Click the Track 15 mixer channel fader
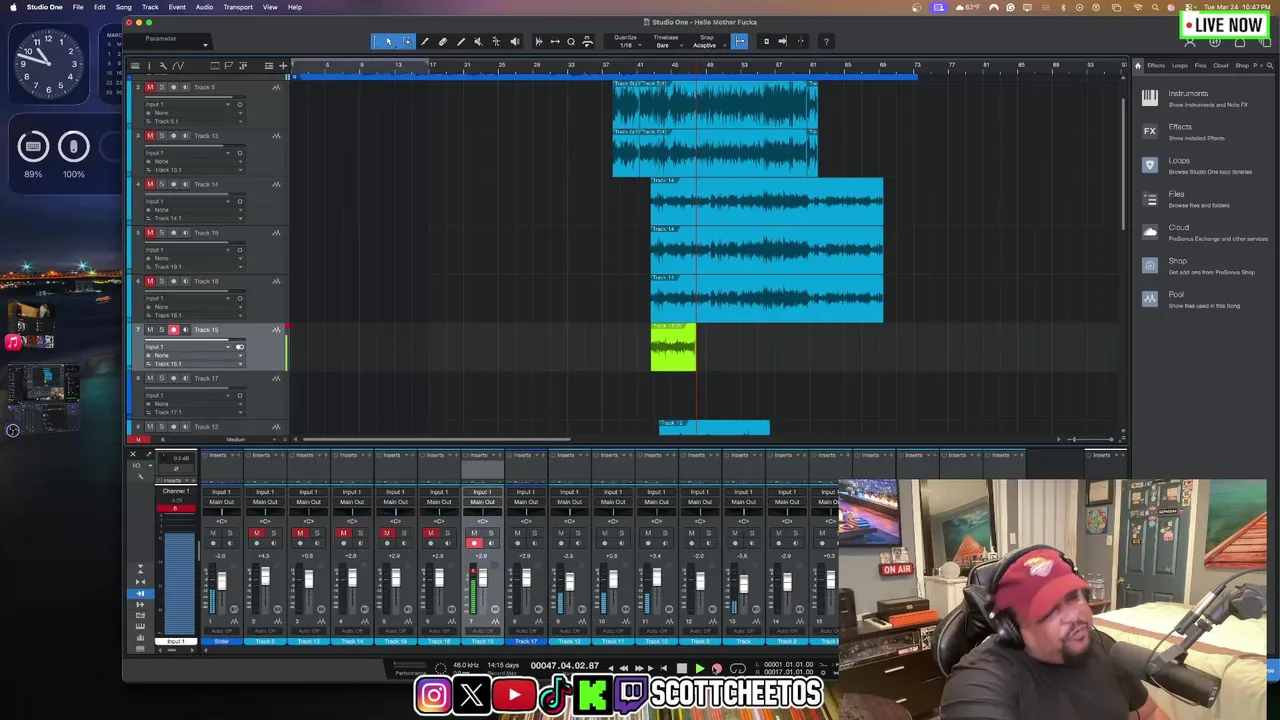Screen dimensions: 1280x720 pos(482,580)
